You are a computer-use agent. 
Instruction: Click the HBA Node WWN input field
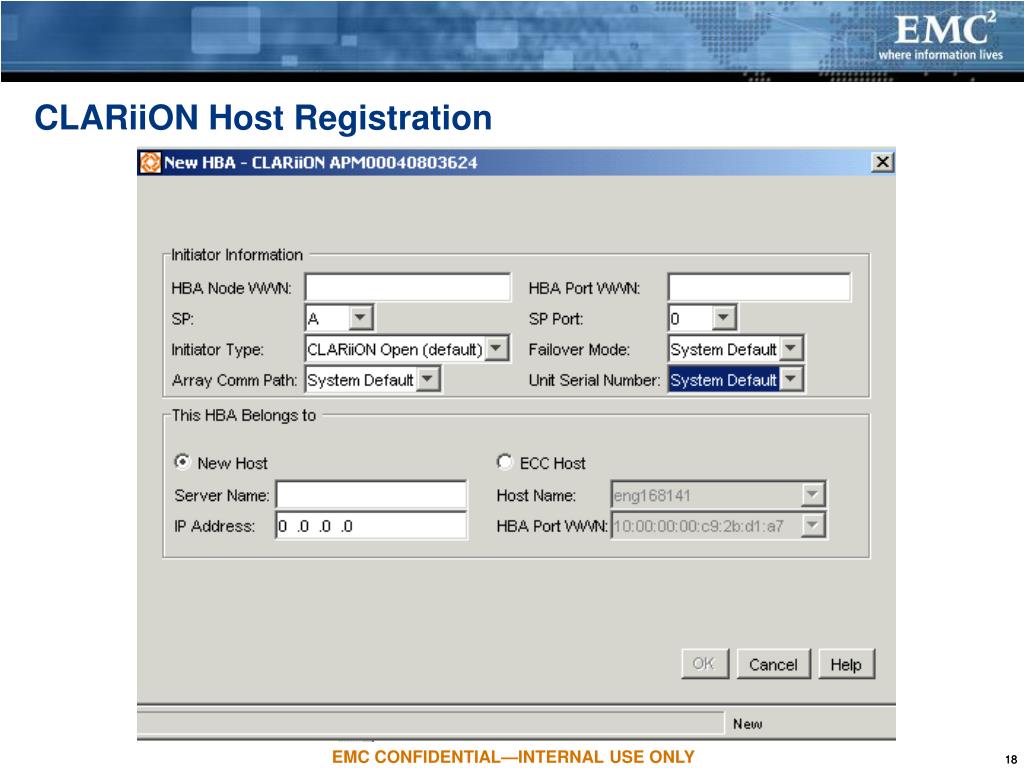coord(408,287)
